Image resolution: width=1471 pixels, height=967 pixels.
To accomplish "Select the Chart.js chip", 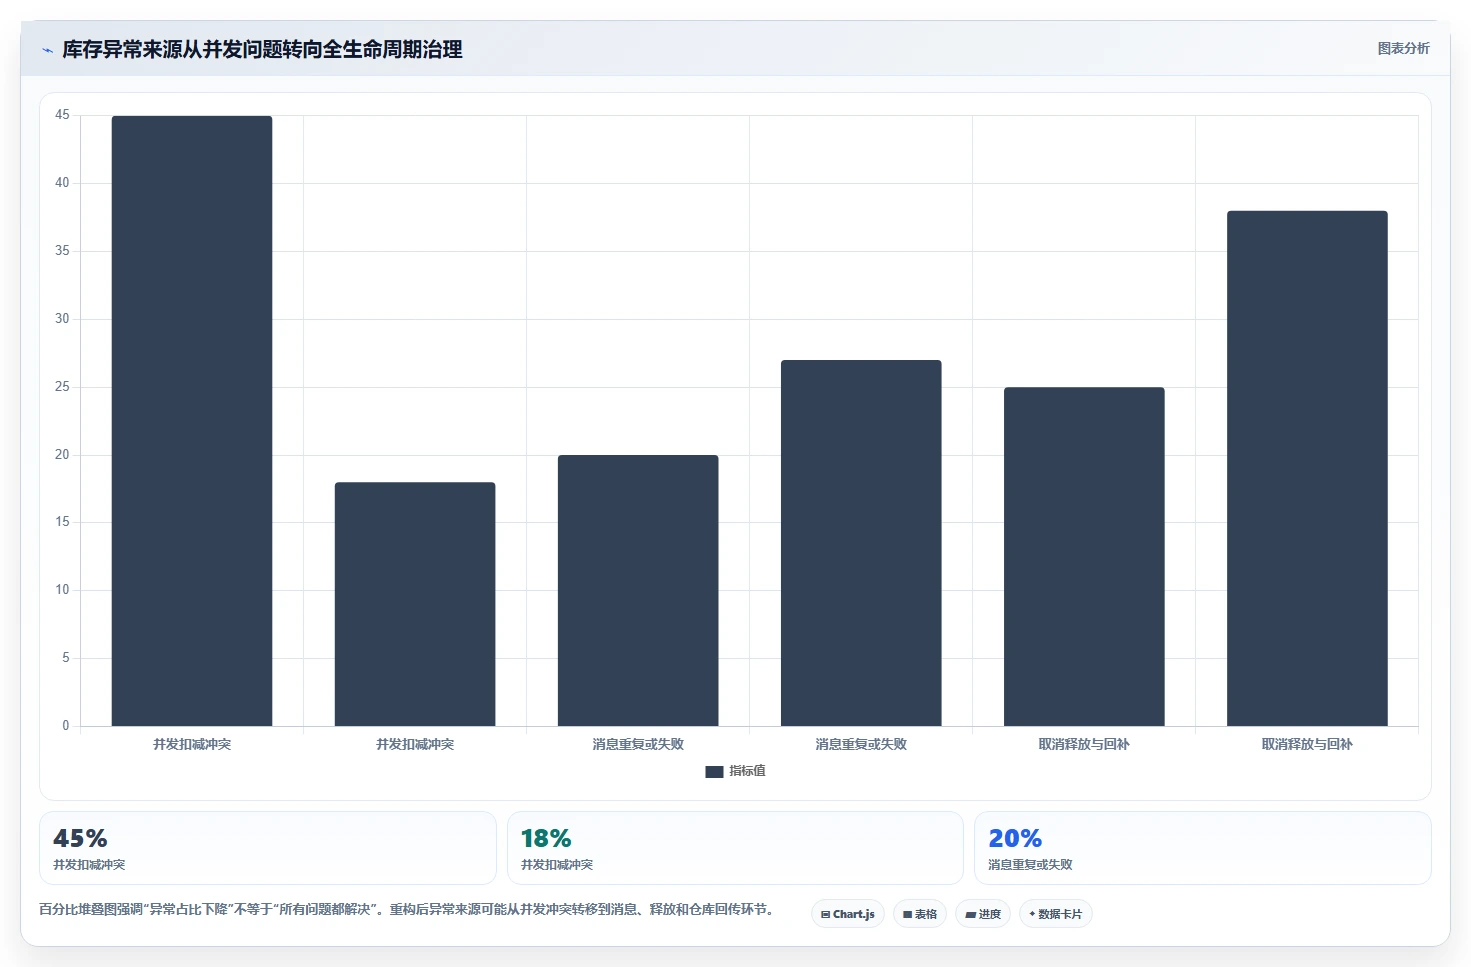I will [848, 914].
